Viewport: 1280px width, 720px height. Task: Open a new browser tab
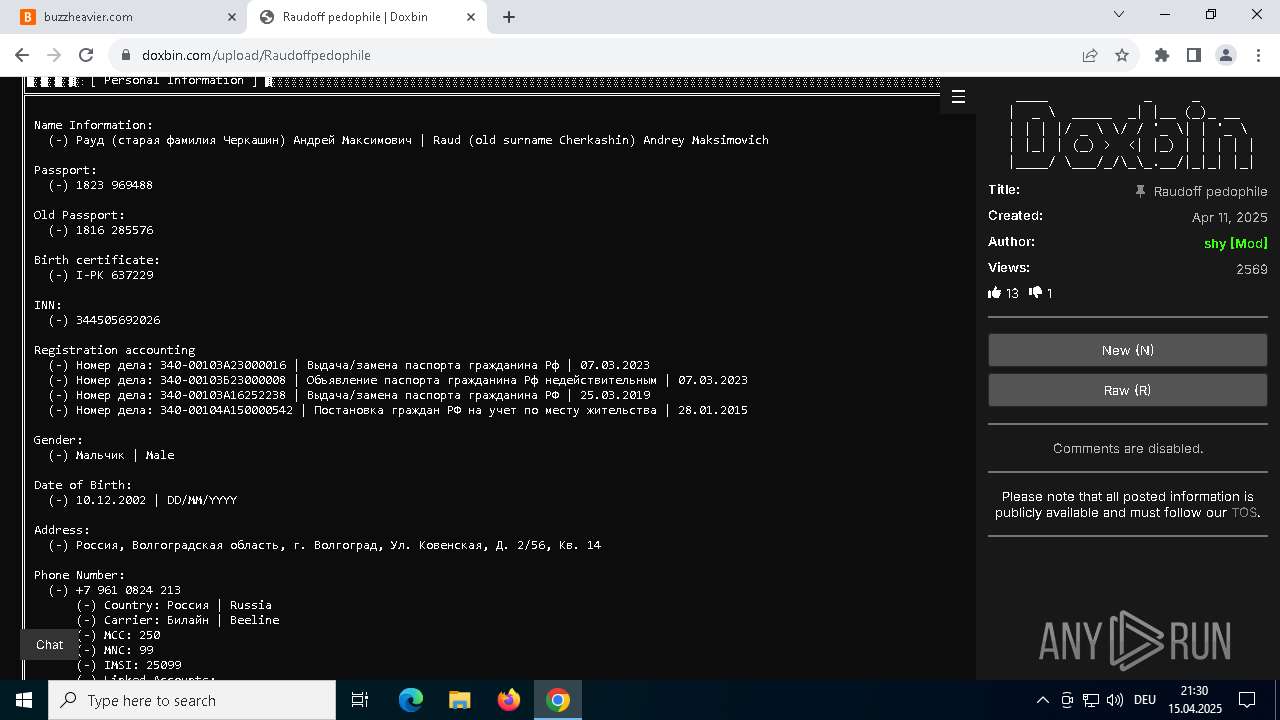[x=509, y=17]
